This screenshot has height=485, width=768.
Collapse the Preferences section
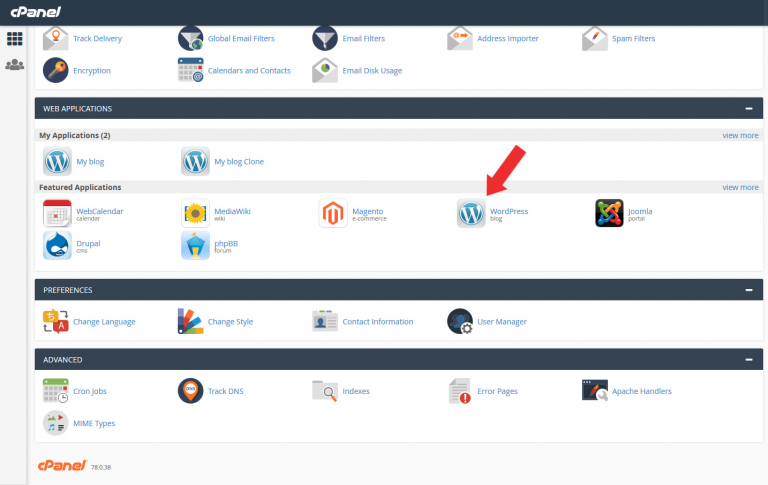click(748, 290)
